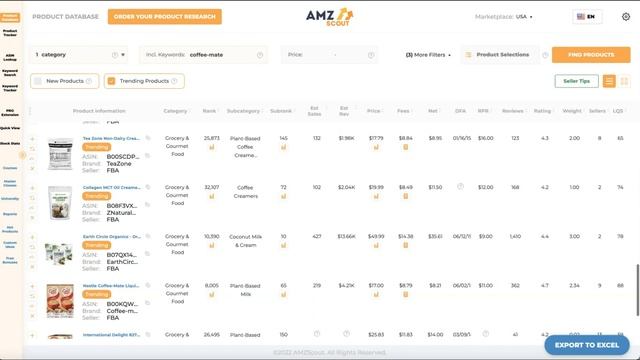This screenshot has width=640, height=360.
Task: Open Reports in the sidebar
Action: 10,214
